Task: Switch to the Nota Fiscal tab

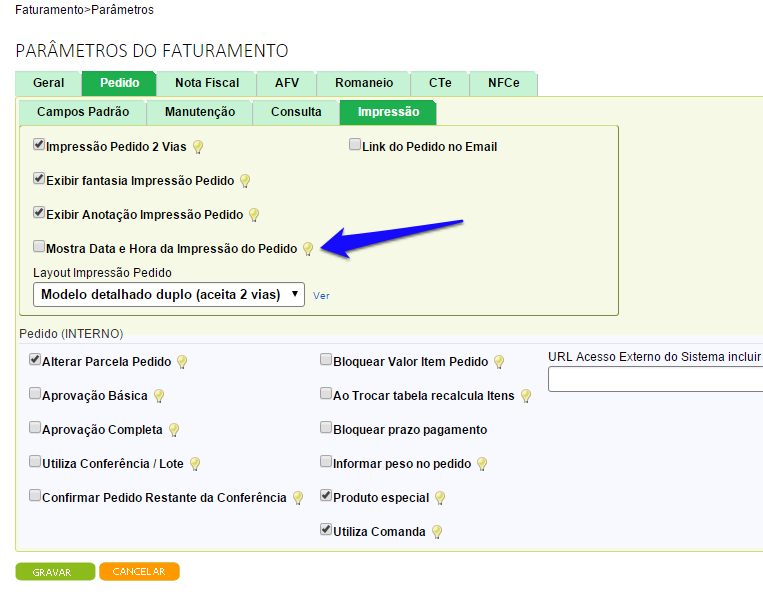Action: coord(207,84)
